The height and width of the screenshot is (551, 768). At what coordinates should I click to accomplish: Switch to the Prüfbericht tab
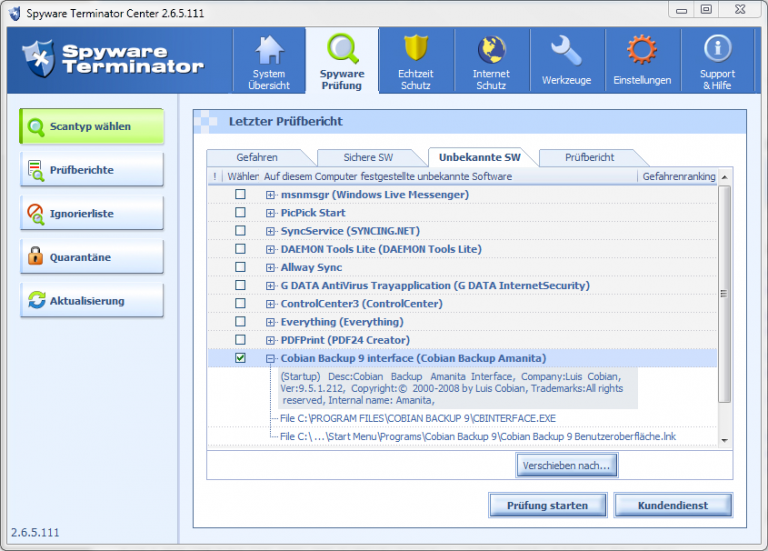(590, 158)
